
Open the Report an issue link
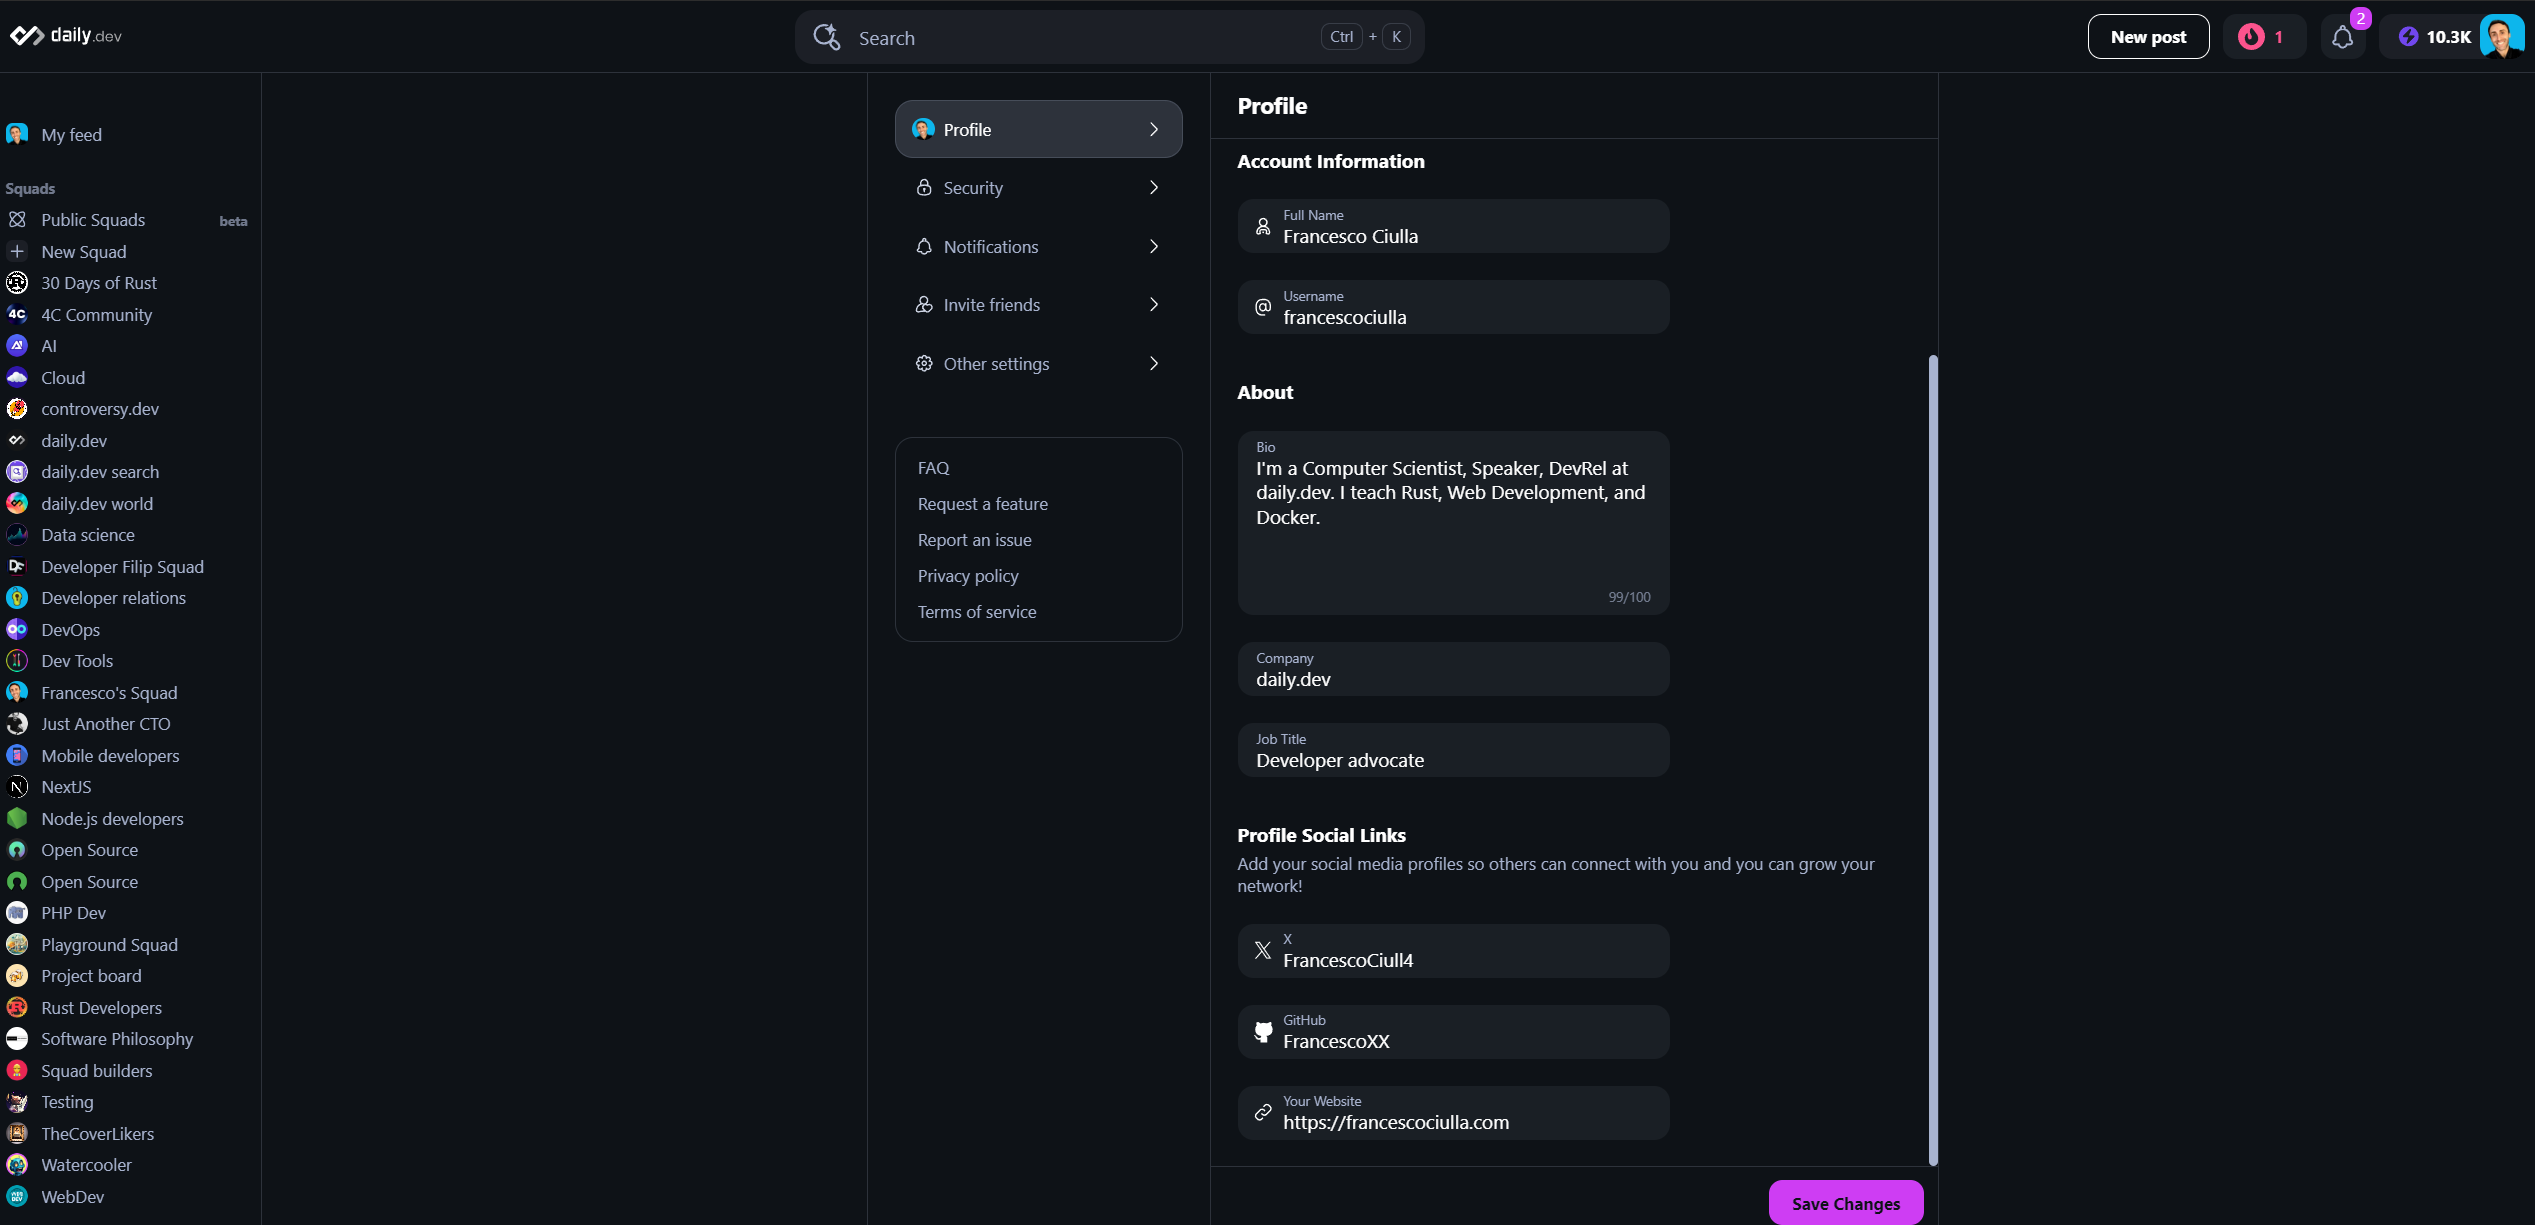[x=974, y=540]
